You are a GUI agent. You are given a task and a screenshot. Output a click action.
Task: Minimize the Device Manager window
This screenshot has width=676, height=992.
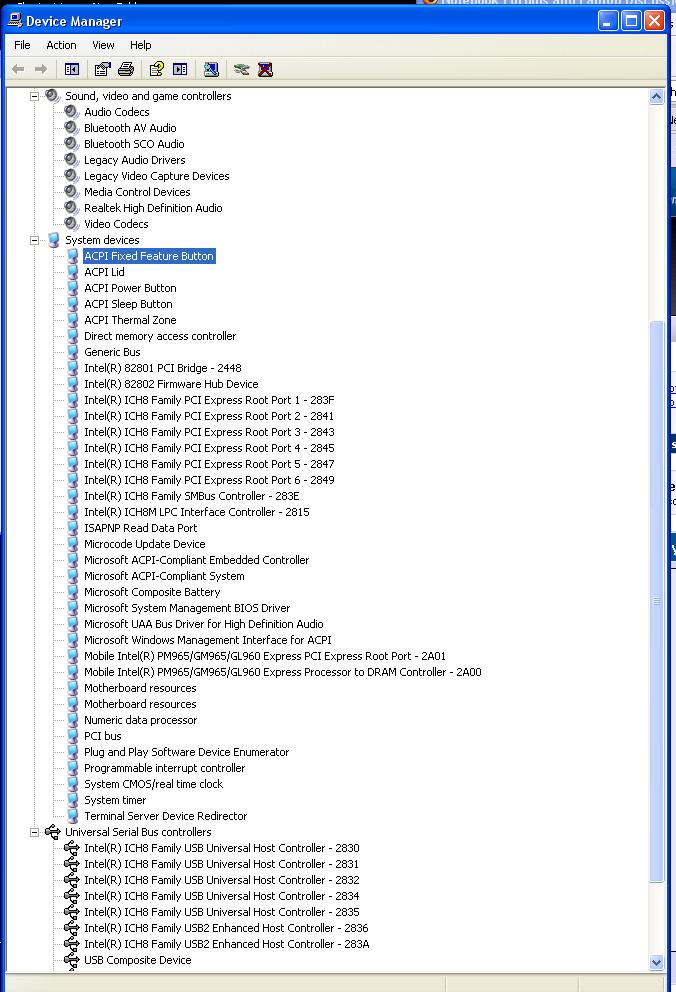point(607,21)
